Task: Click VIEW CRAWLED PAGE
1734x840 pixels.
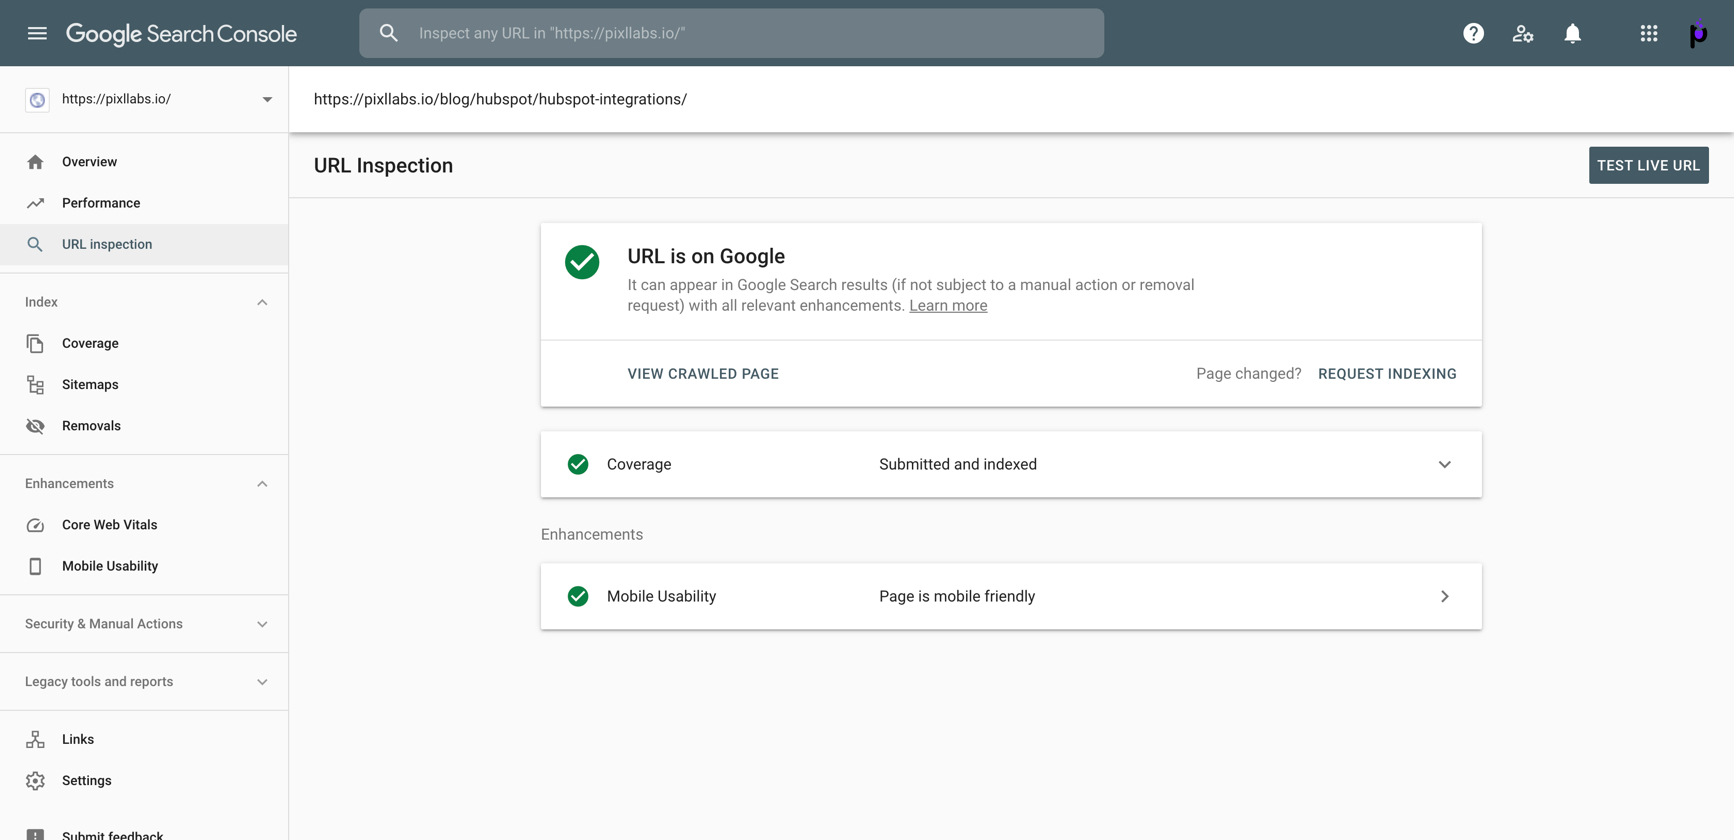Action: [x=703, y=374]
